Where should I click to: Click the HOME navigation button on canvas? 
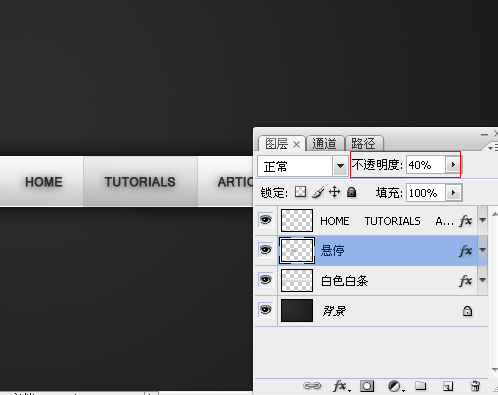(44, 182)
